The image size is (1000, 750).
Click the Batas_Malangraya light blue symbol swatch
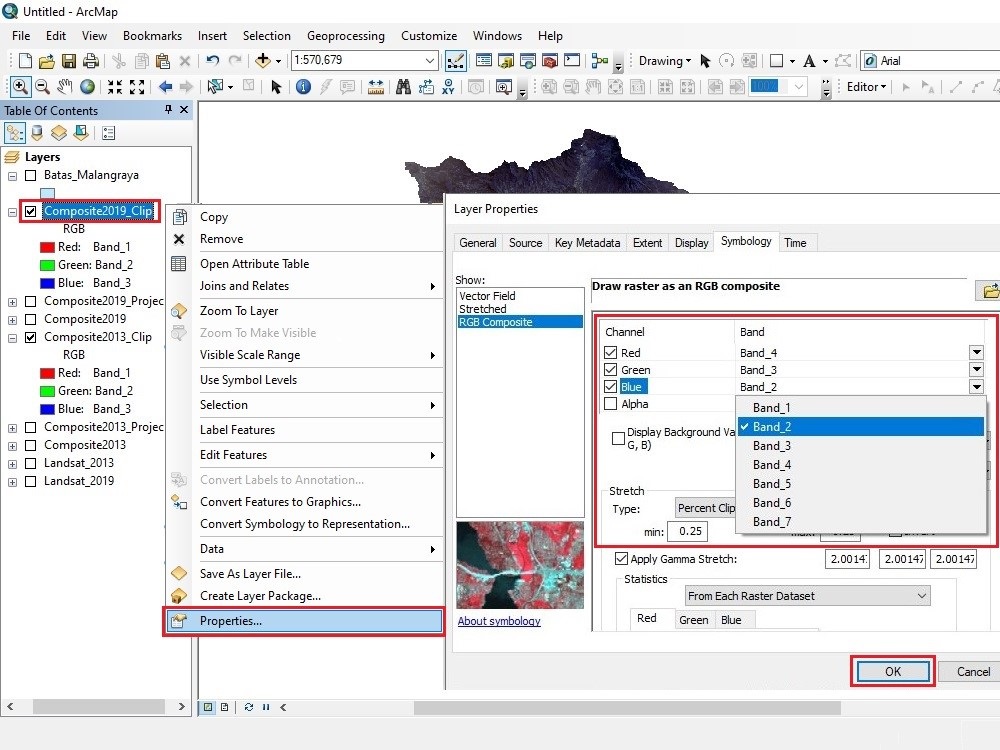point(47,193)
